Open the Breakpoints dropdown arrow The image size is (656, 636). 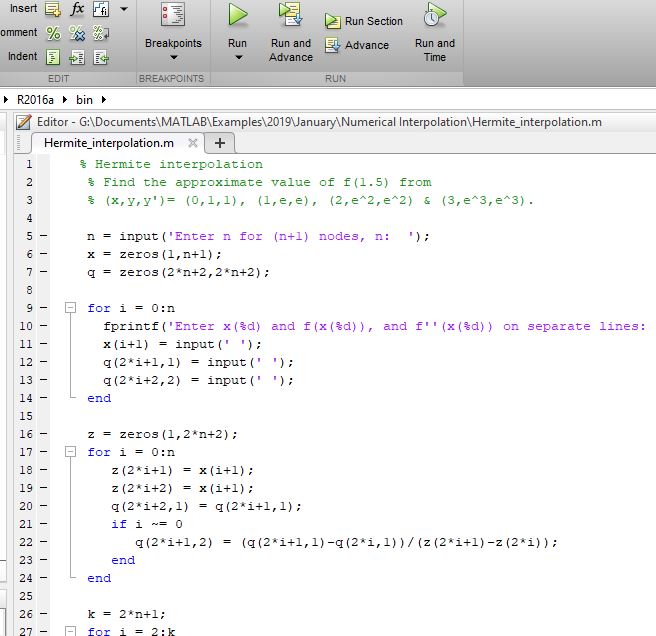coord(174,57)
